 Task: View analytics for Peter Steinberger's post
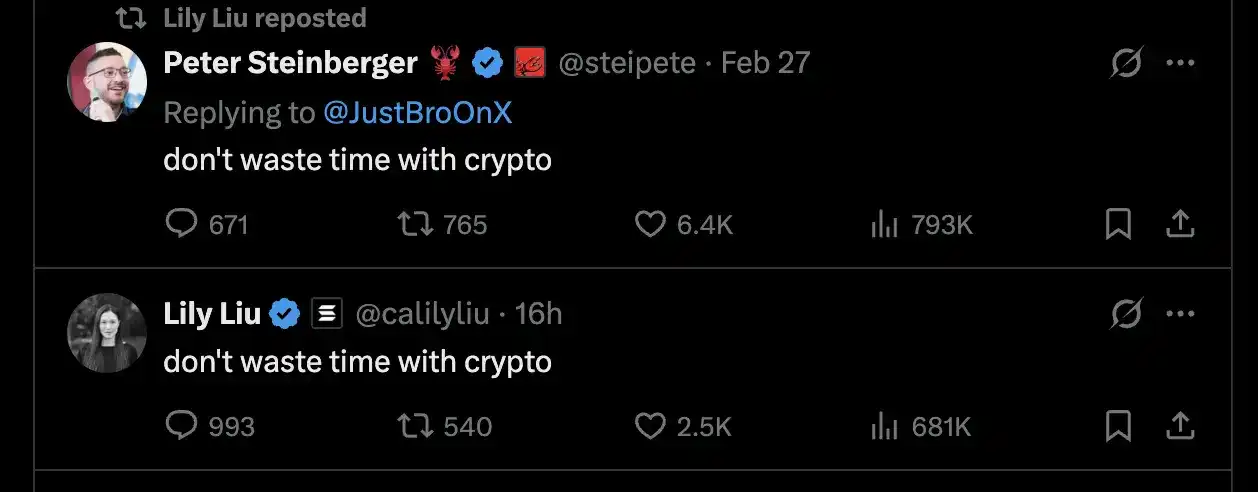tap(884, 224)
